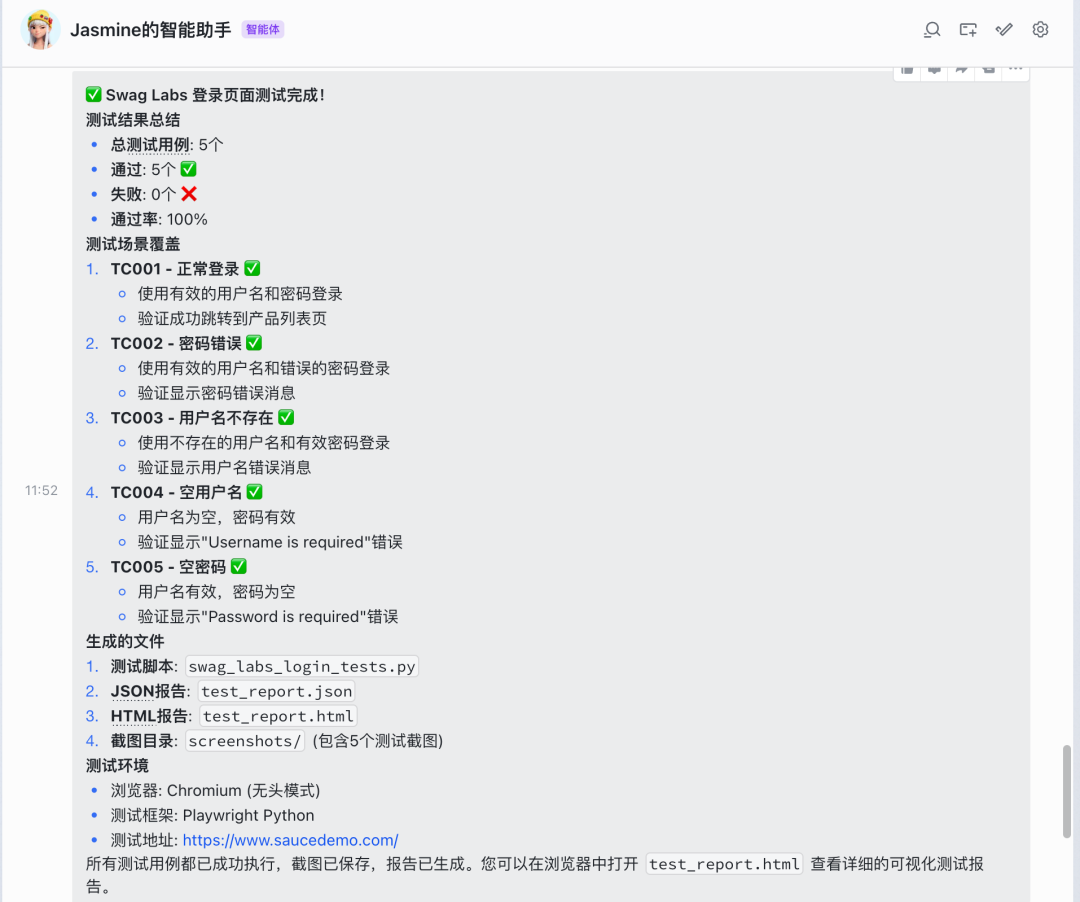This screenshot has height=902, width=1080.
Task: Click the chat vertical scrollbar thumb
Action: point(1067,791)
